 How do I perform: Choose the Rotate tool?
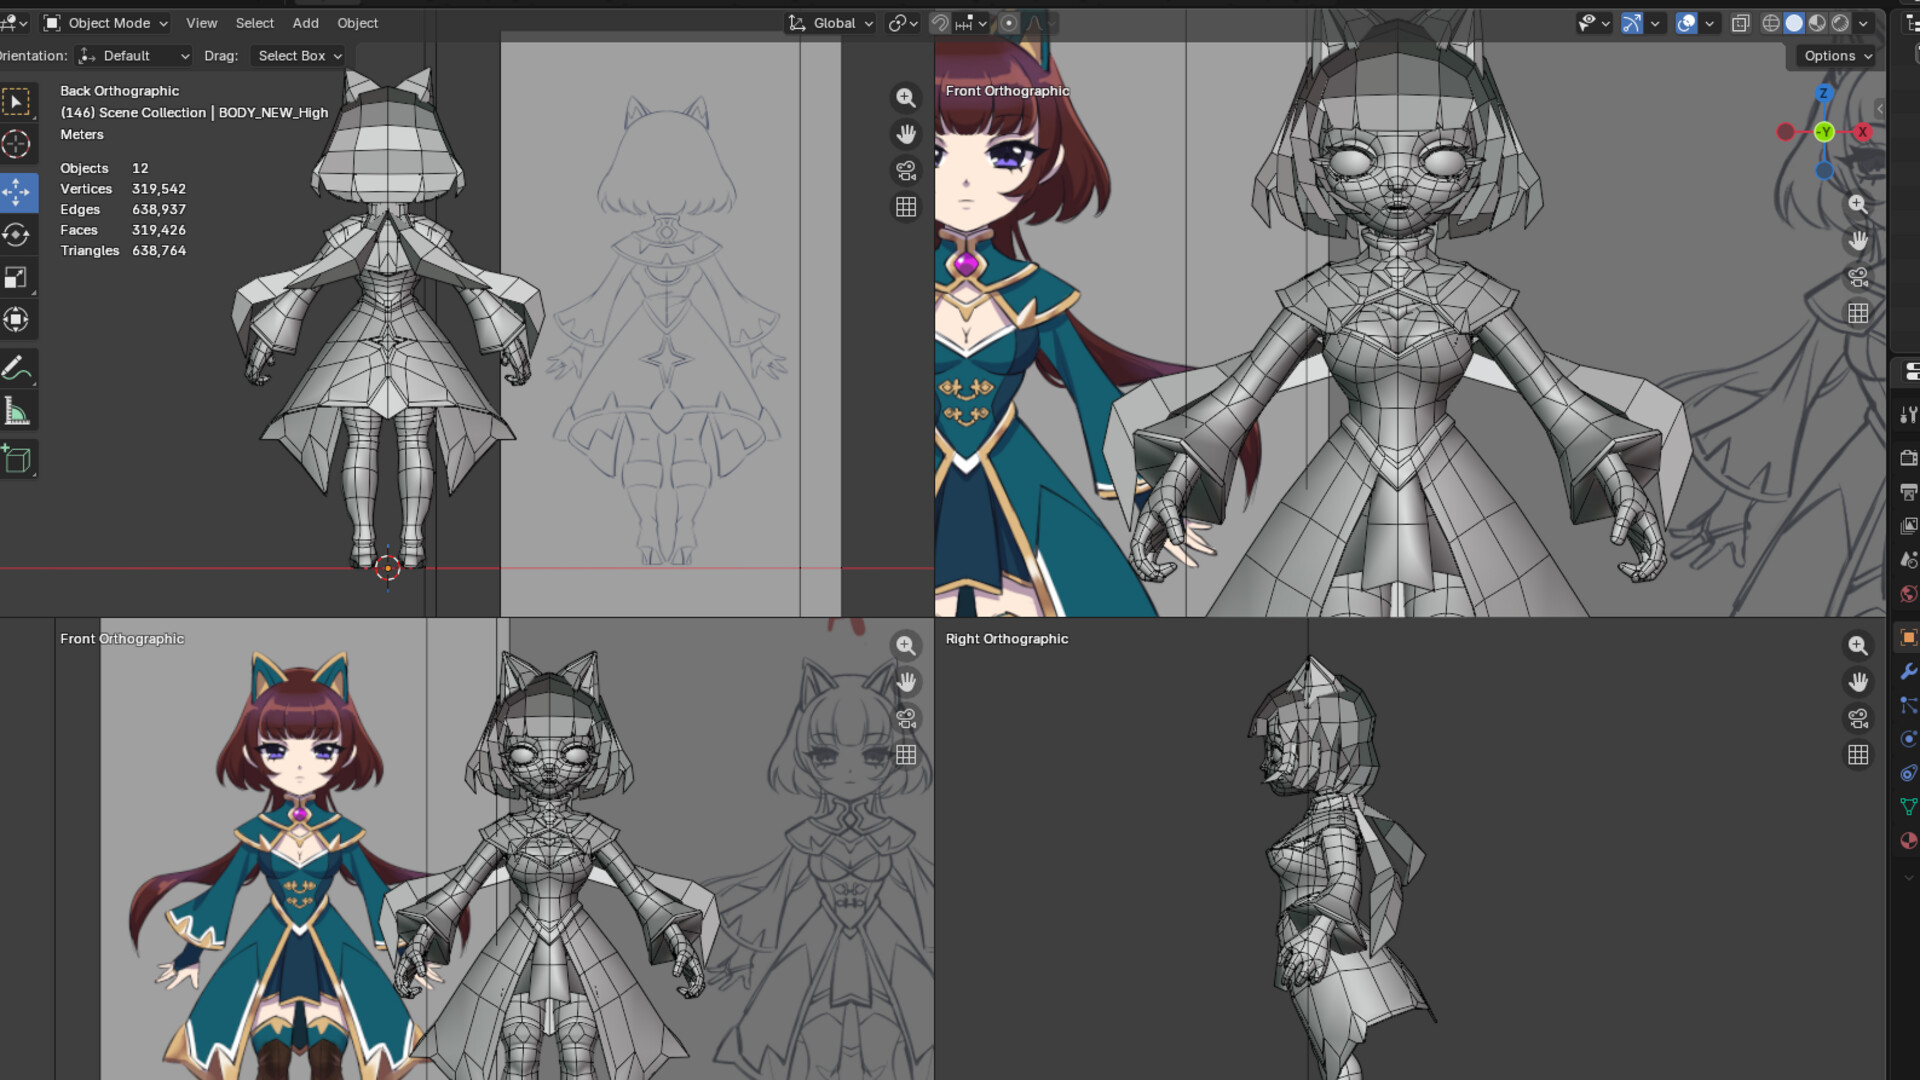point(16,235)
